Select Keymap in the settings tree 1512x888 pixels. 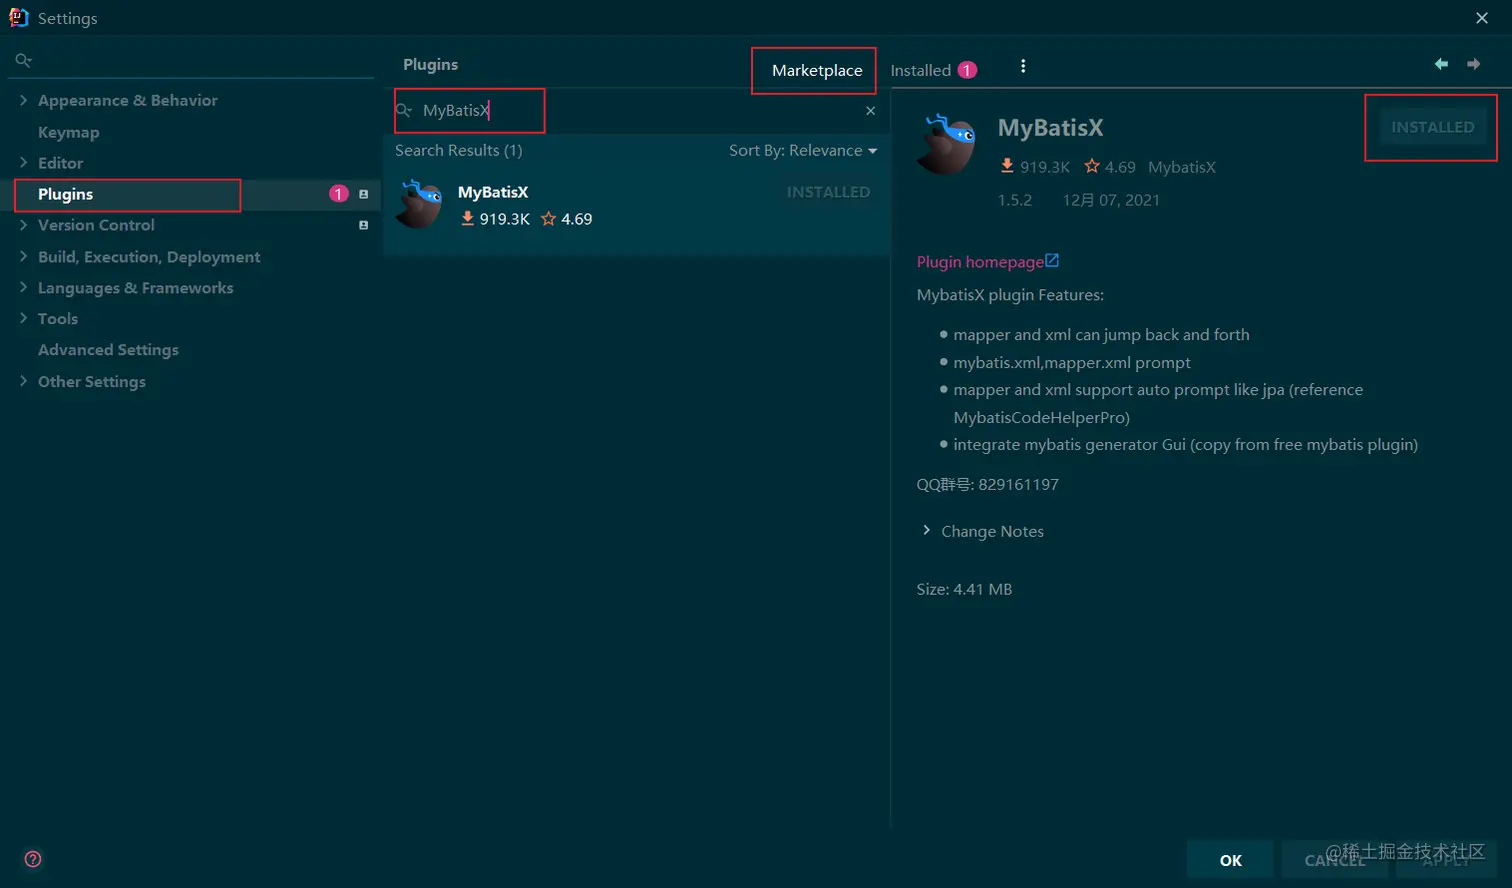pos(68,132)
